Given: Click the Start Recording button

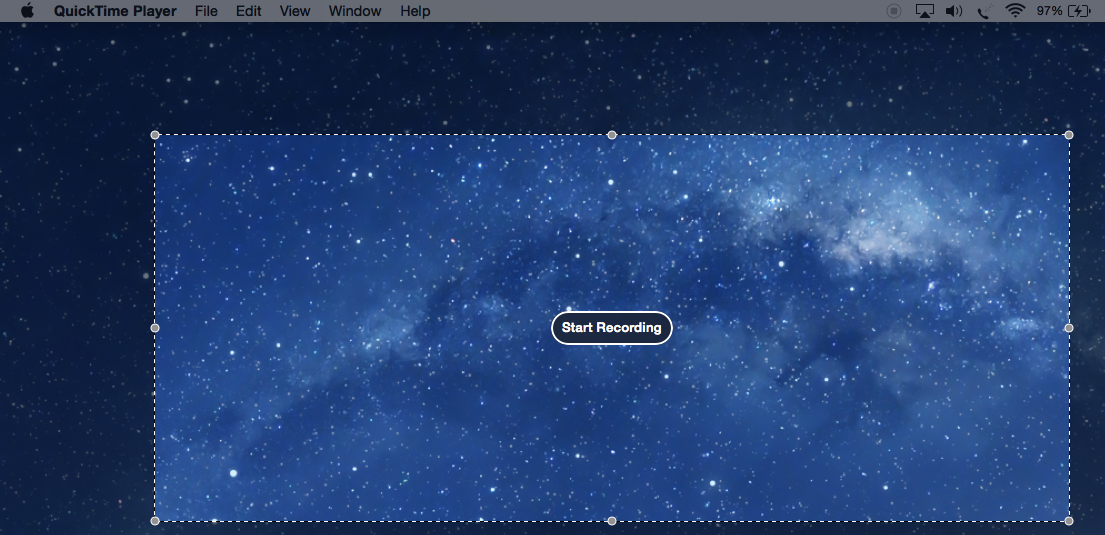Looking at the screenshot, I should pos(612,328).
